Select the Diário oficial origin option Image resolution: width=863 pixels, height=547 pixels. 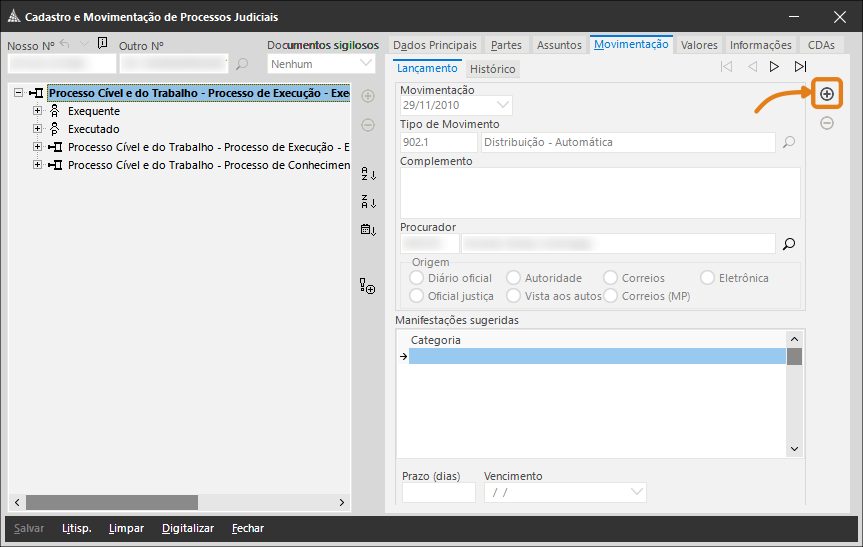(418, 278)
